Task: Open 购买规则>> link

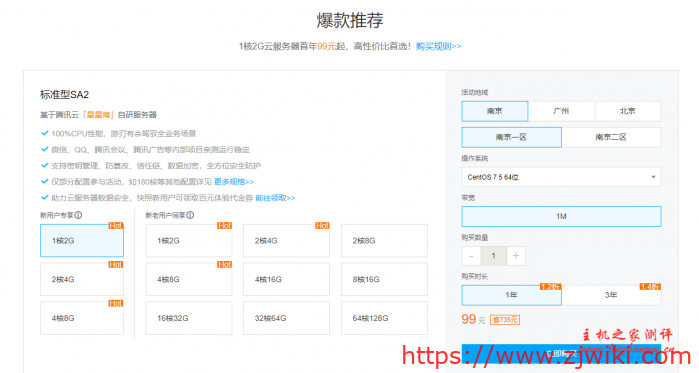Action: click(x=439, y=46)
